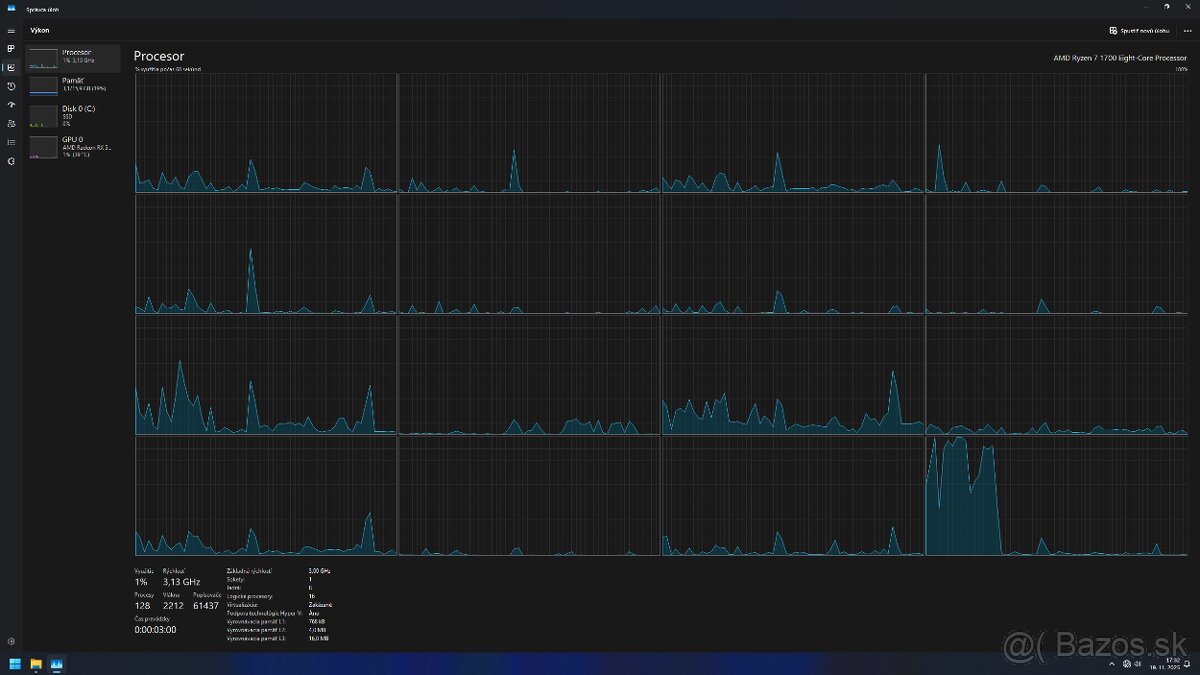
Task: Go to Startup apps icon in sidebar
Action: coord(11,104)
